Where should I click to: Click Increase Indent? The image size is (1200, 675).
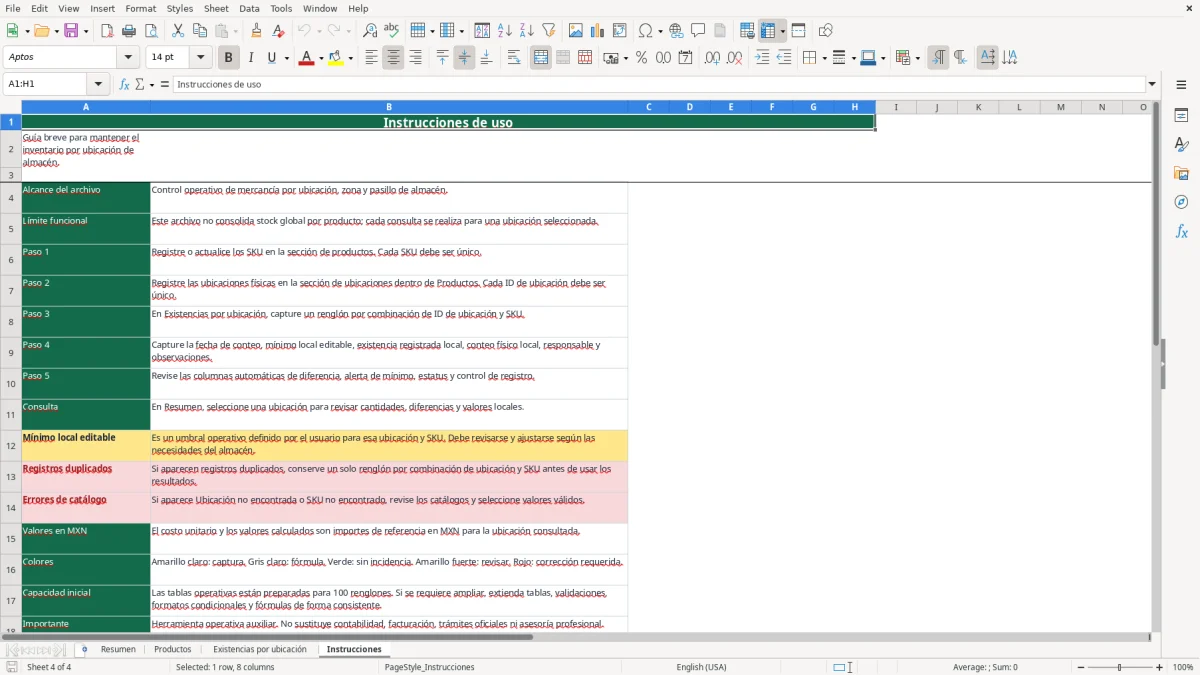point(762,58)
